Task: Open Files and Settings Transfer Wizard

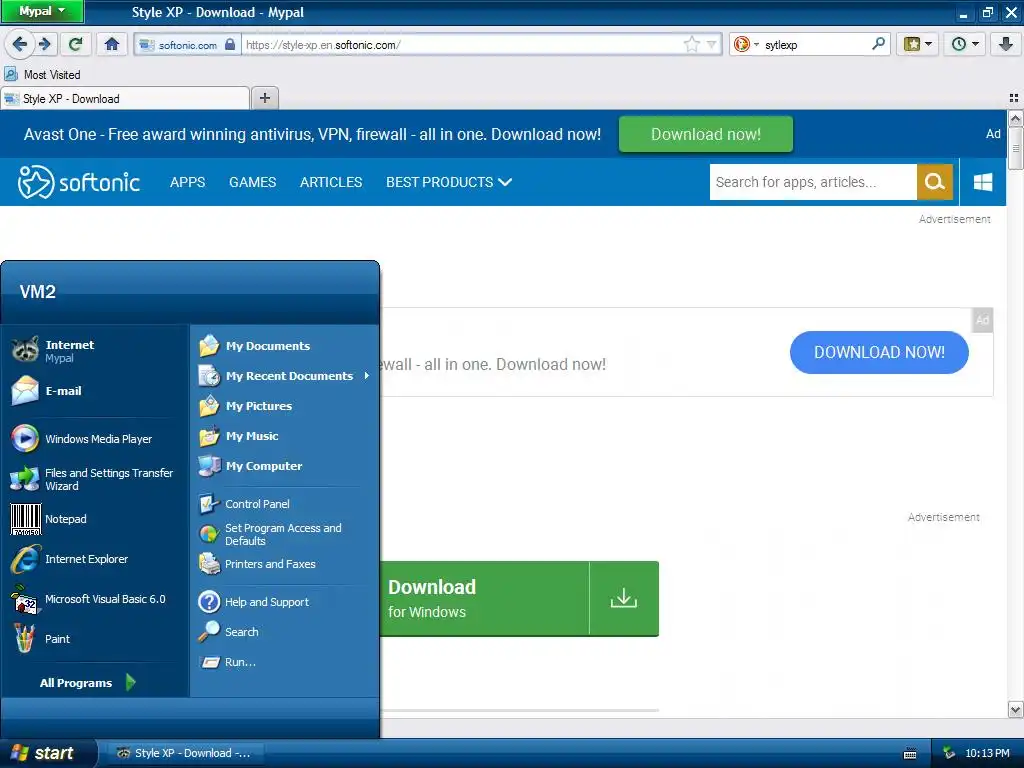Action: 95,479
